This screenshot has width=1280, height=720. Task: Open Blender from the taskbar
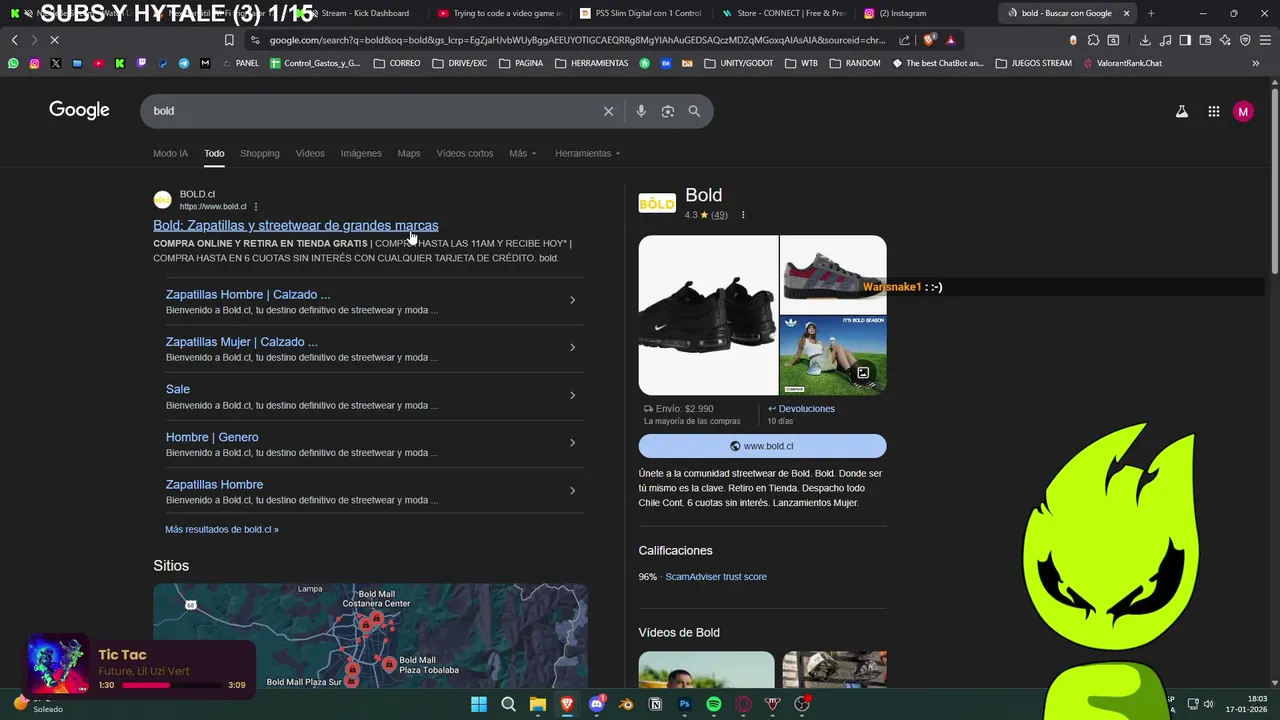click(626, 704)
